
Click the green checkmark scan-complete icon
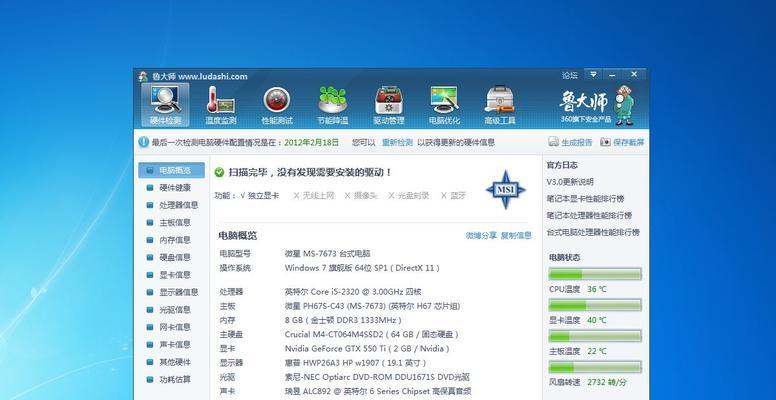[219, 172]
